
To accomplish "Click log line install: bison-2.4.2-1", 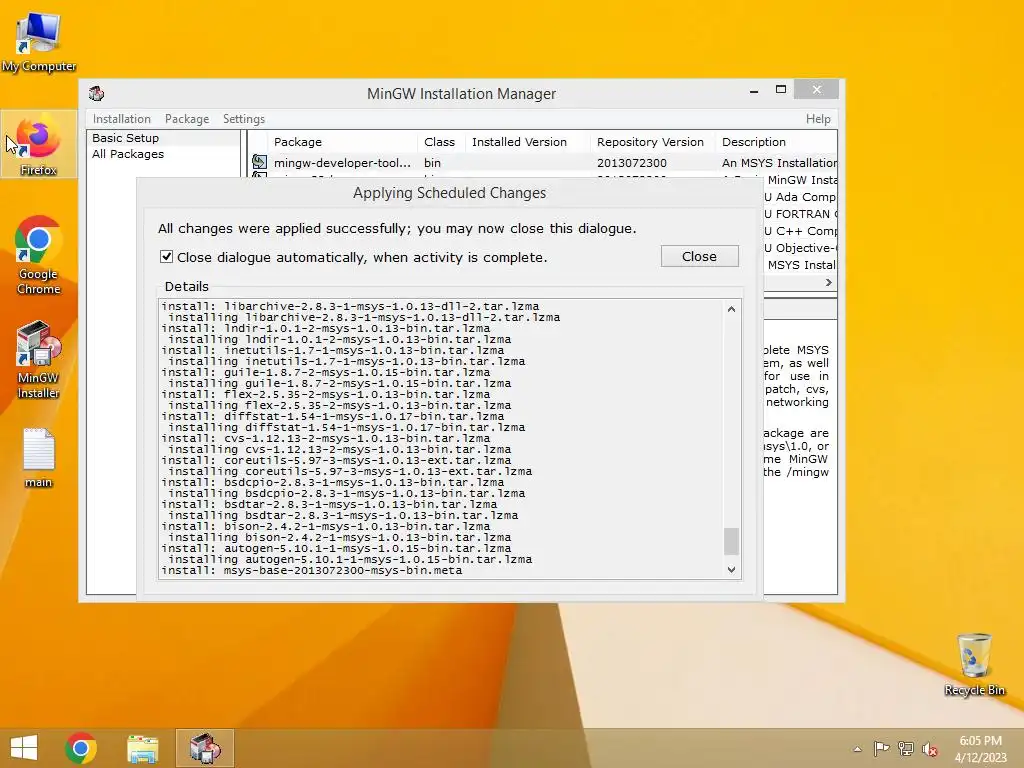I will [x=325, y=526].
